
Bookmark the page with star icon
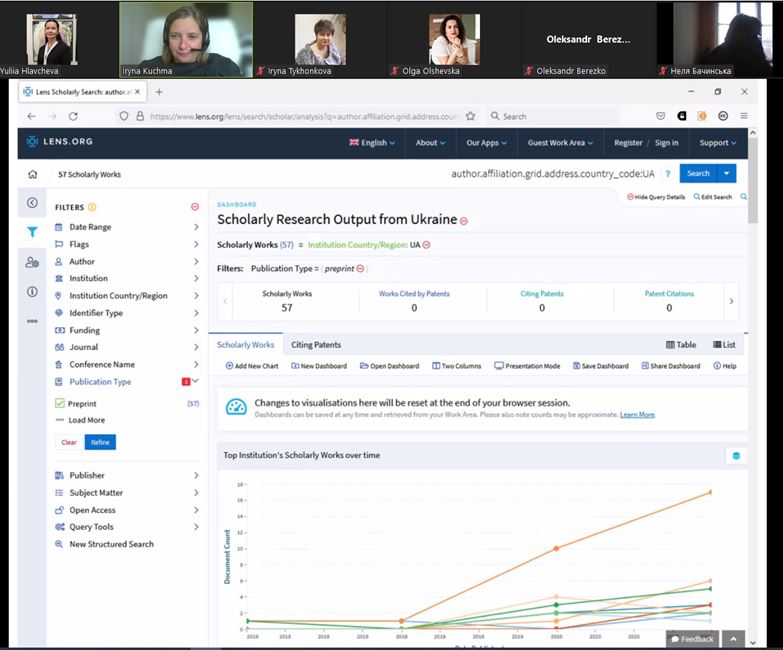470,116
